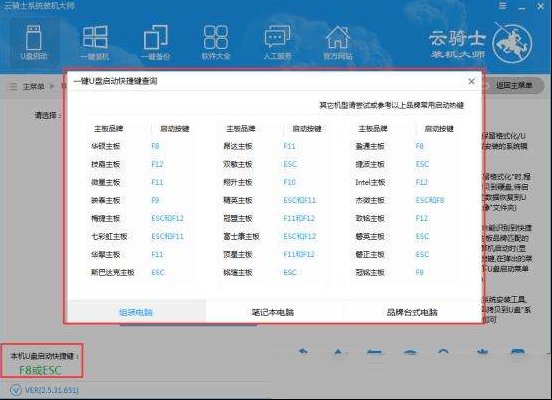Click ESC和F11 key for 七彩虹主板
This screenshot has height=400, width=552.
tap(168, 236)
